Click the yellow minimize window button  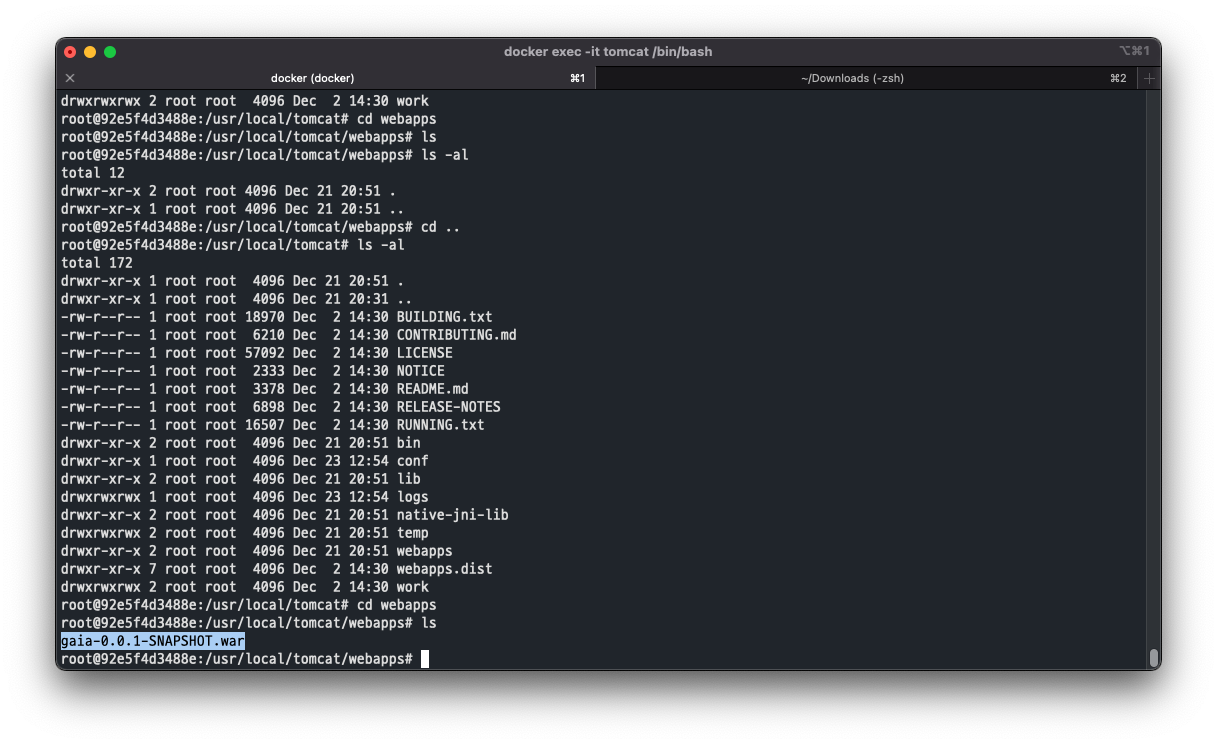tap(90, 52)
